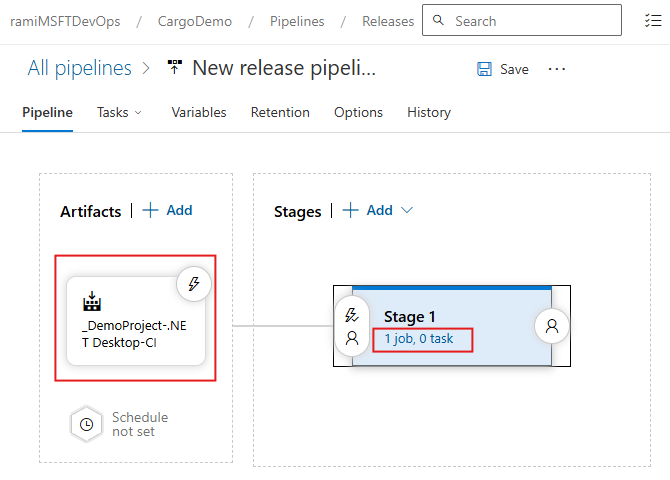Viewport: 670px width, 480px height.
Task: Click the Save floppy disk icon
Action: point(485,69)
